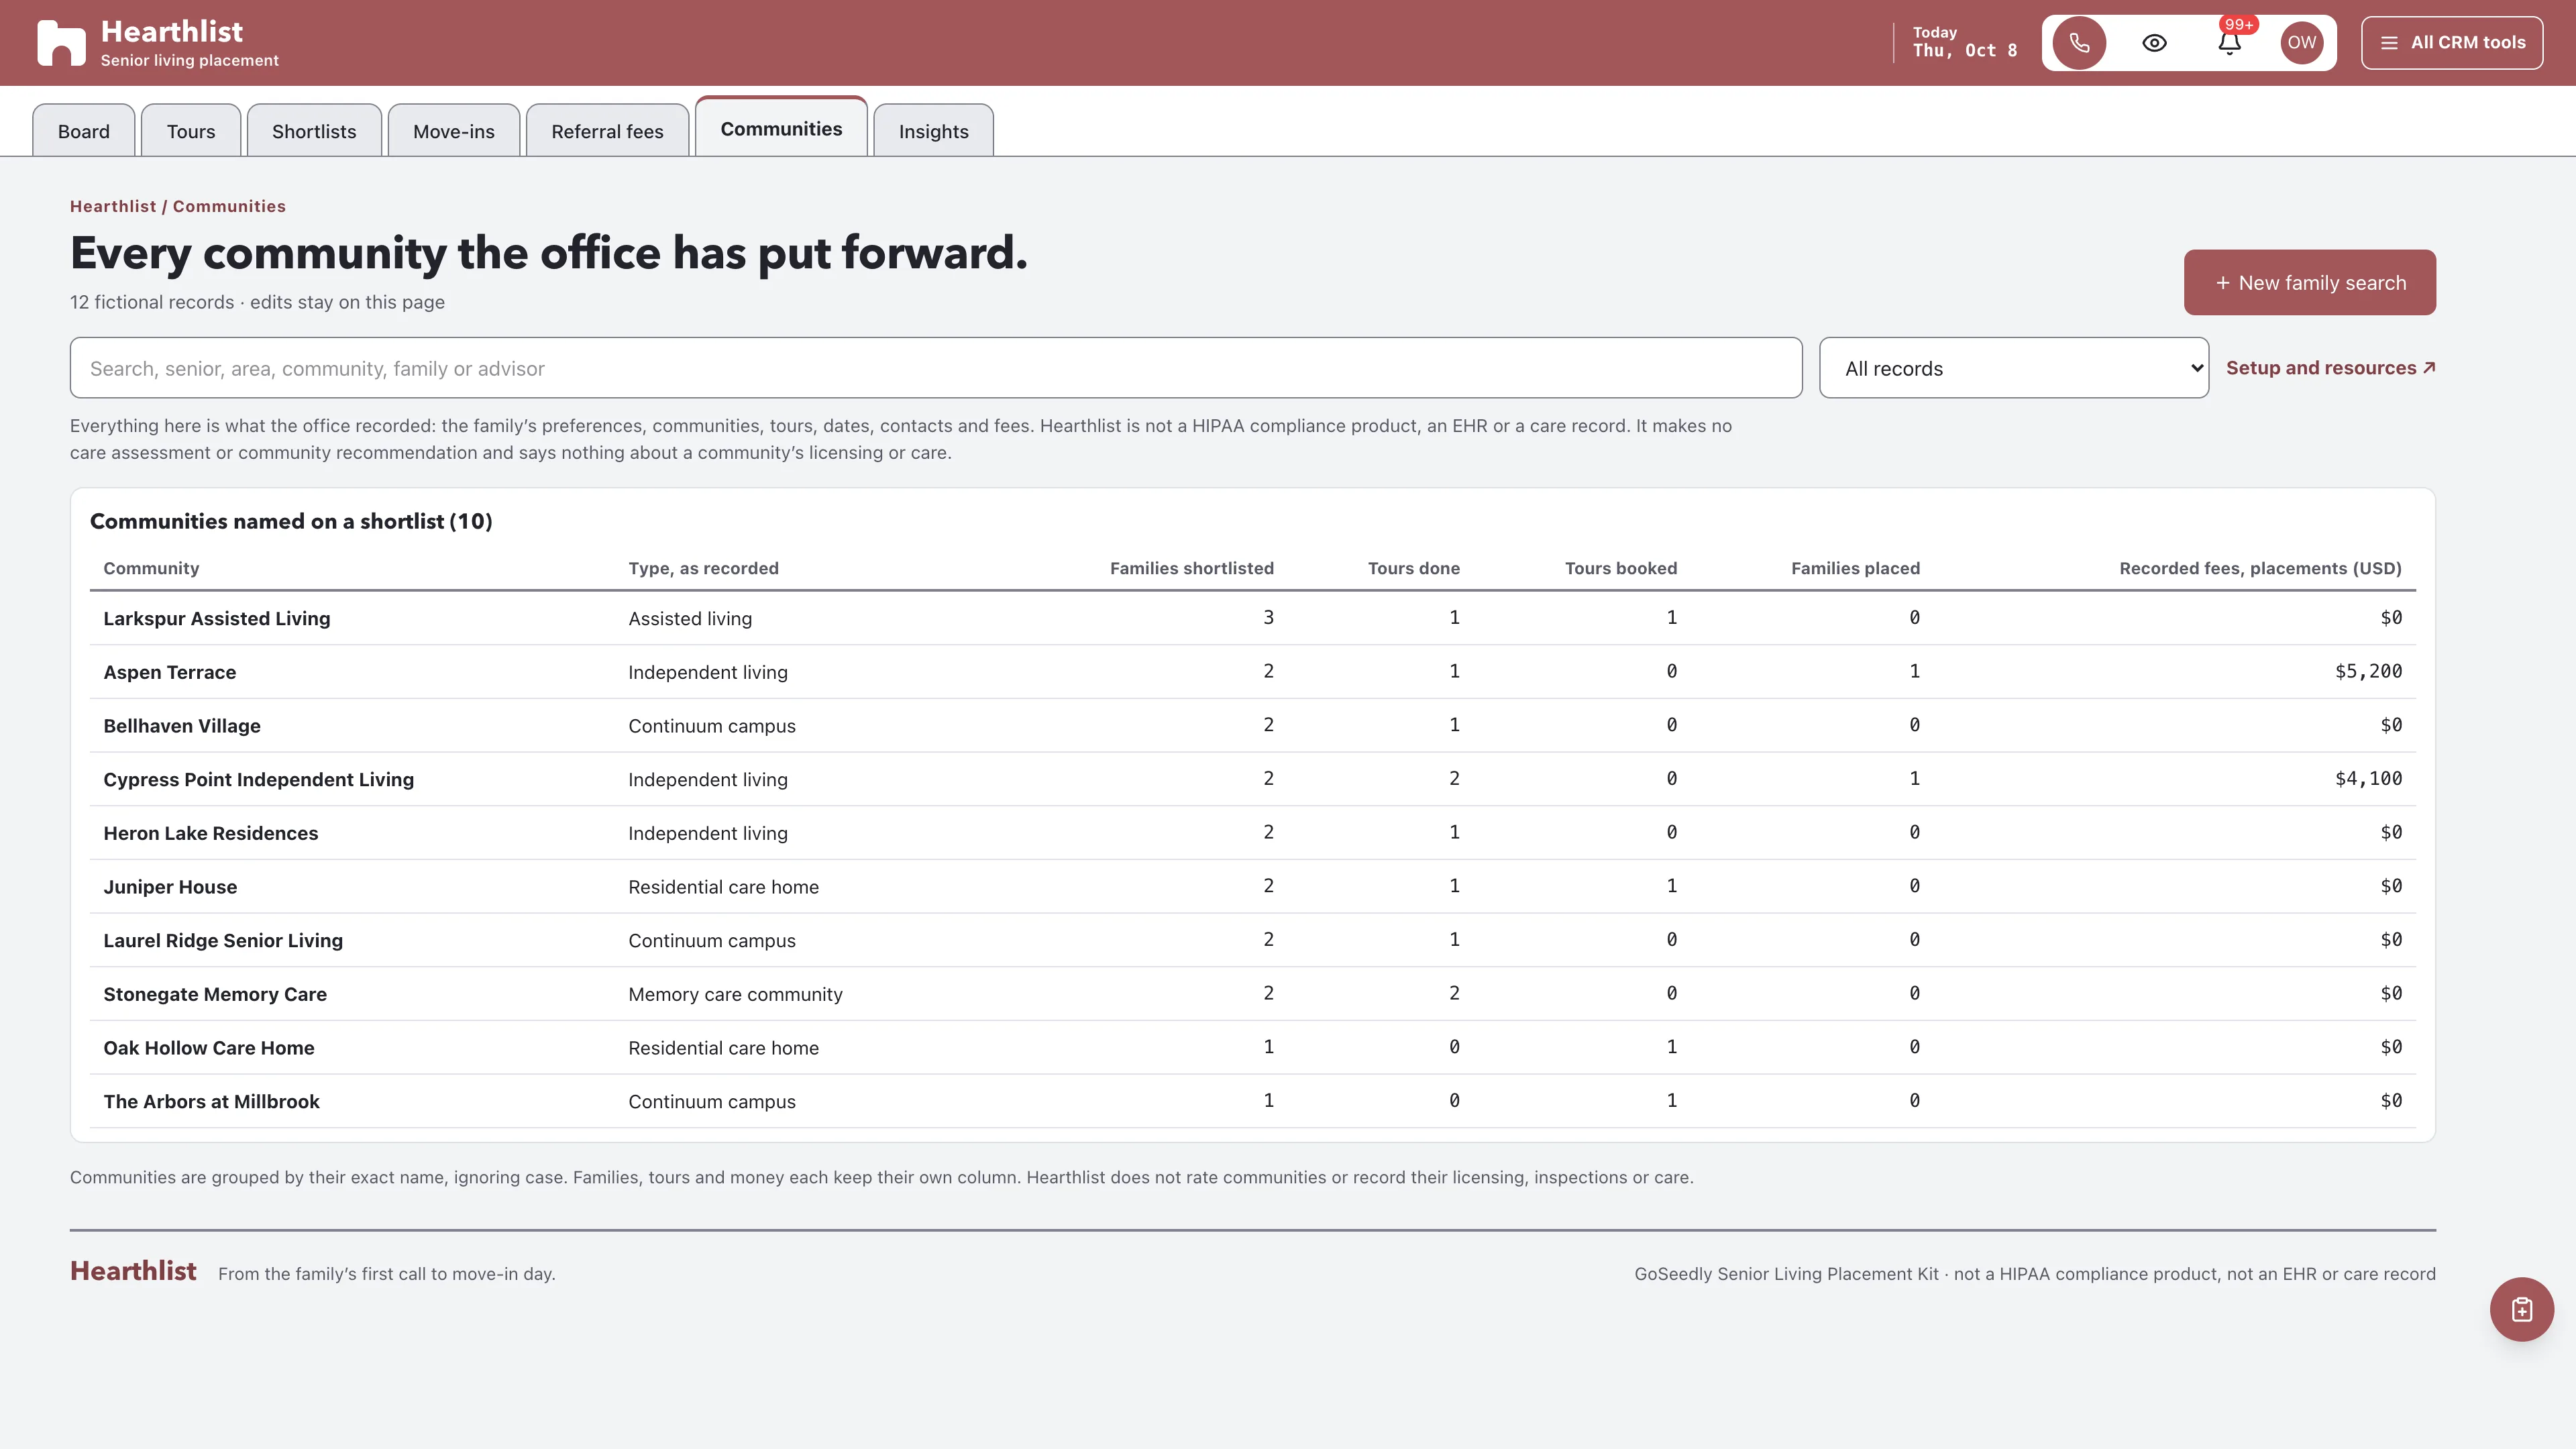Select Laurel Ridge Senior Living name
The image size is (2576, 1449).
[x=223, y=940]
